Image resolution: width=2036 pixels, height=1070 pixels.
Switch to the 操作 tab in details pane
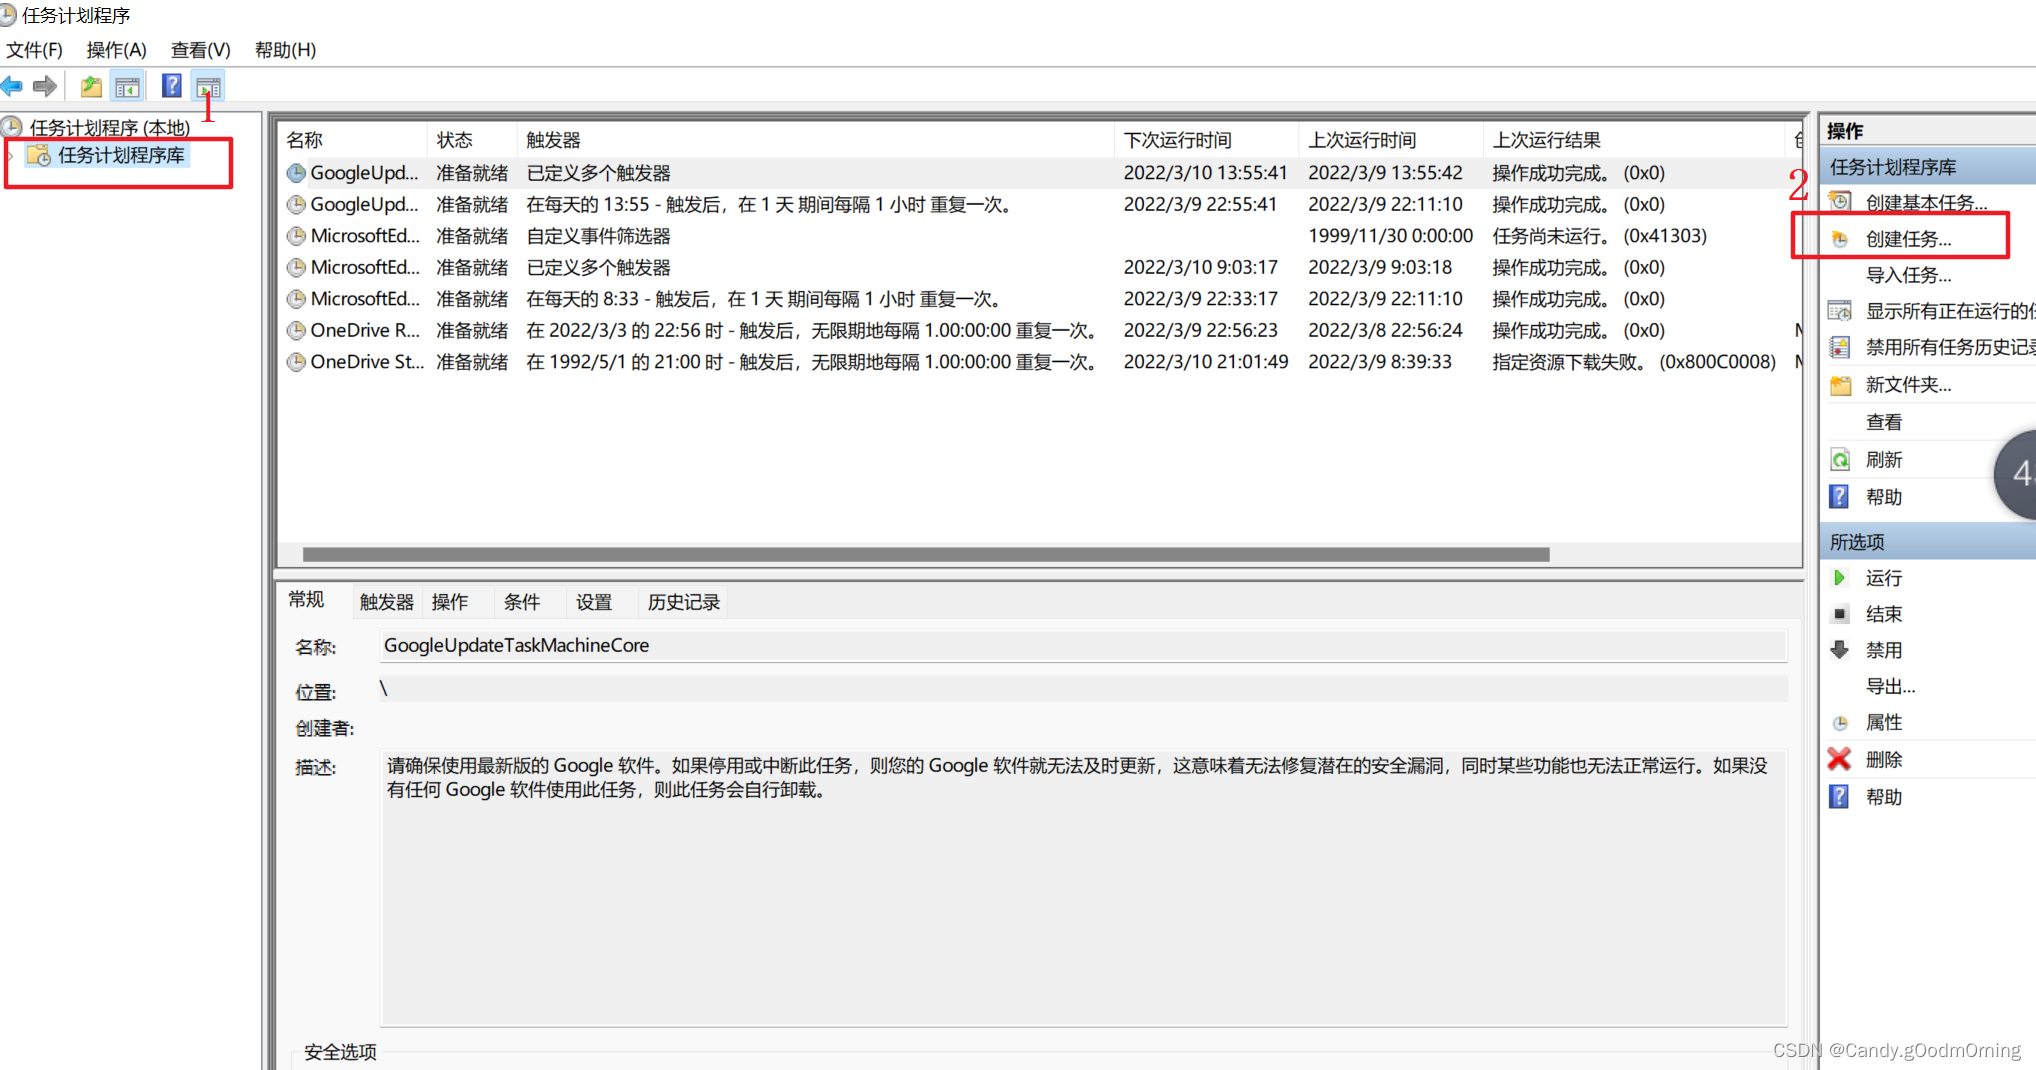click(x=450, y=602)
